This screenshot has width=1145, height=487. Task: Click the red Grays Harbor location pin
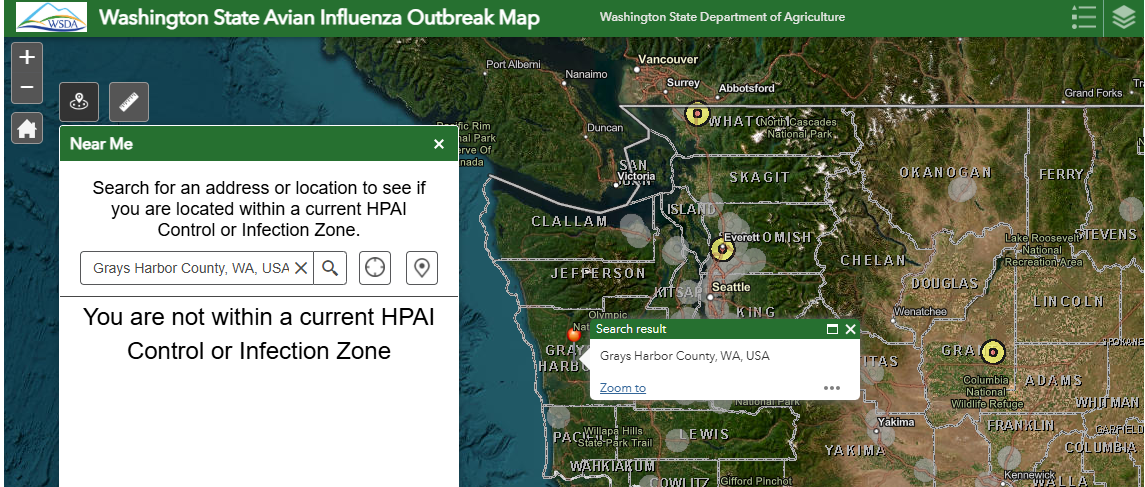coord(574,335)
